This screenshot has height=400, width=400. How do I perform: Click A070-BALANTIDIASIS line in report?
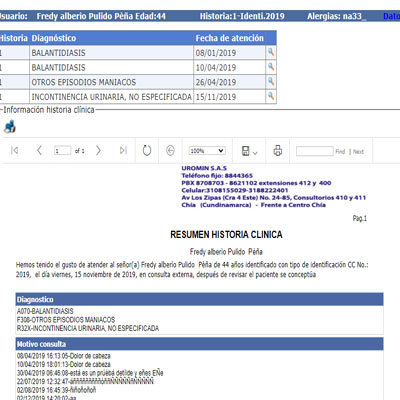[x=45, y=311]
